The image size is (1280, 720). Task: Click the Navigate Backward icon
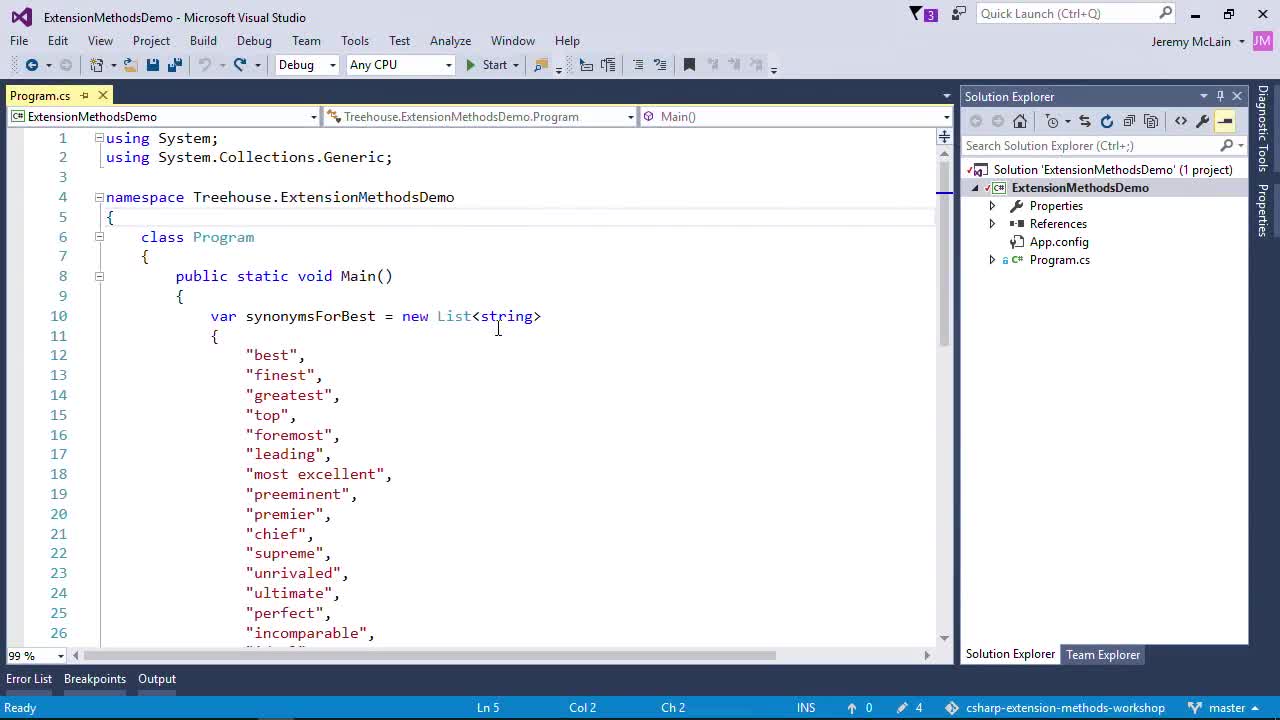point(31,65)
